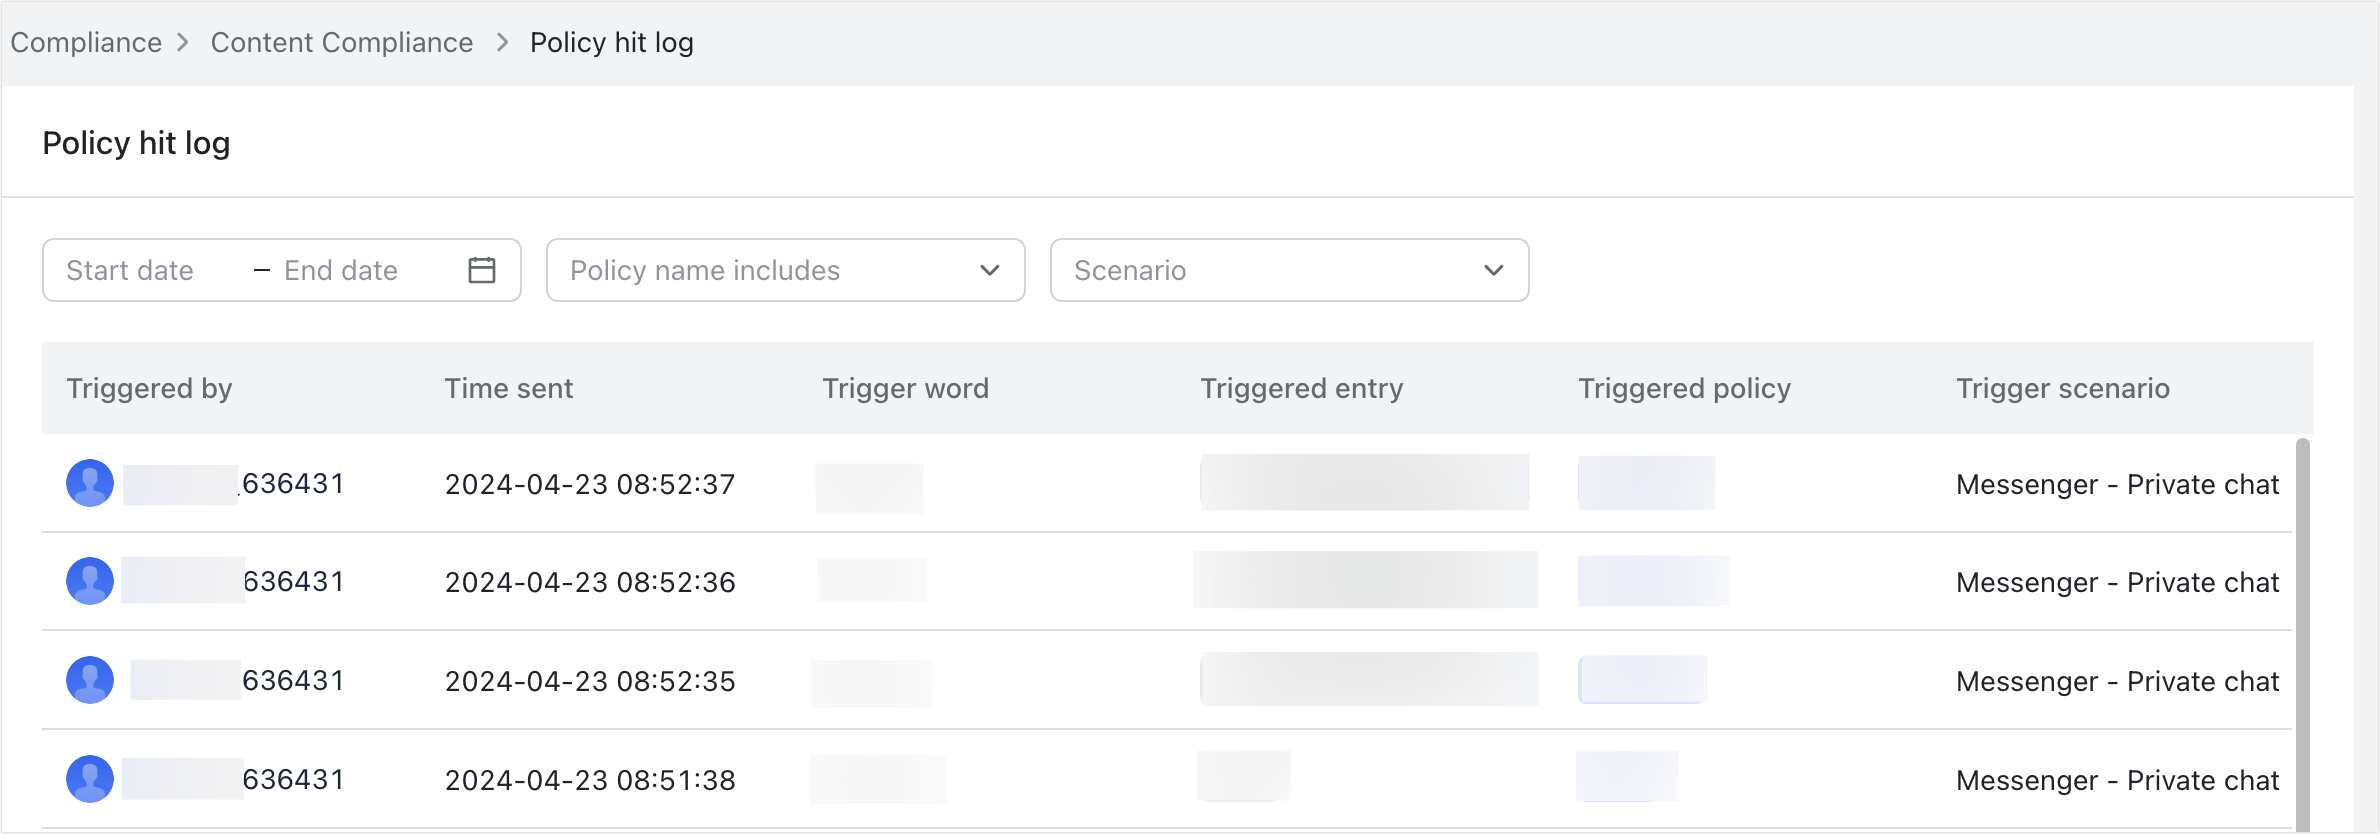
Task: Open the date range calendar icon
Action: 482,270
